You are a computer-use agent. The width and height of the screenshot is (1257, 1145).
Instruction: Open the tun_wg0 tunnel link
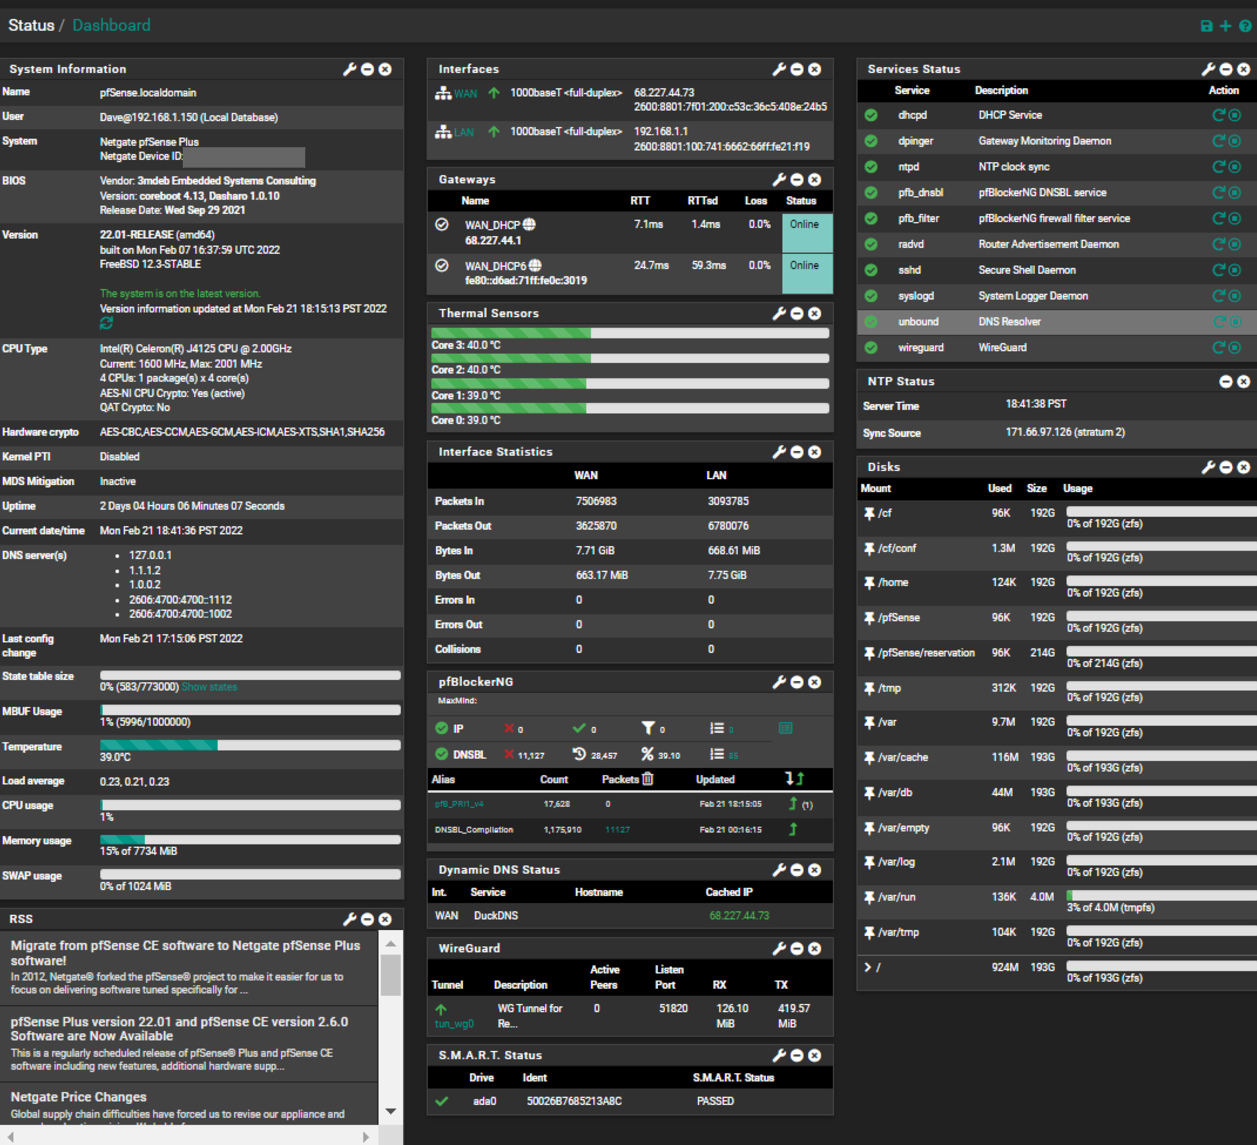(454, 1024)
